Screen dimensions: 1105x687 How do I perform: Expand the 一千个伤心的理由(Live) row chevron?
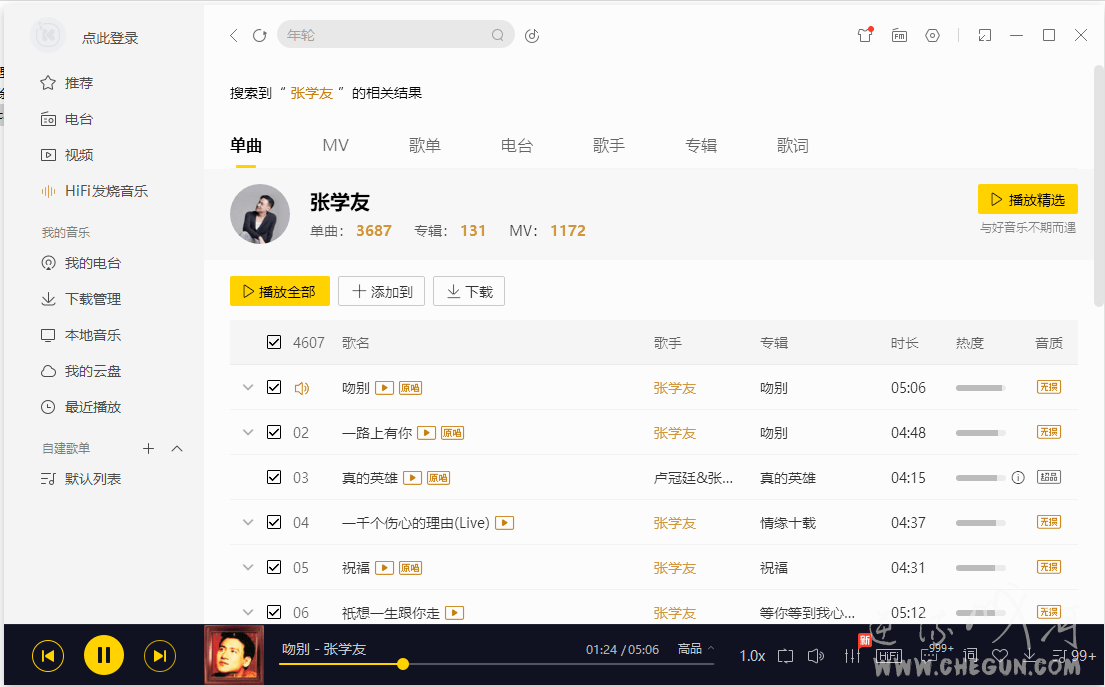point(248,523)
